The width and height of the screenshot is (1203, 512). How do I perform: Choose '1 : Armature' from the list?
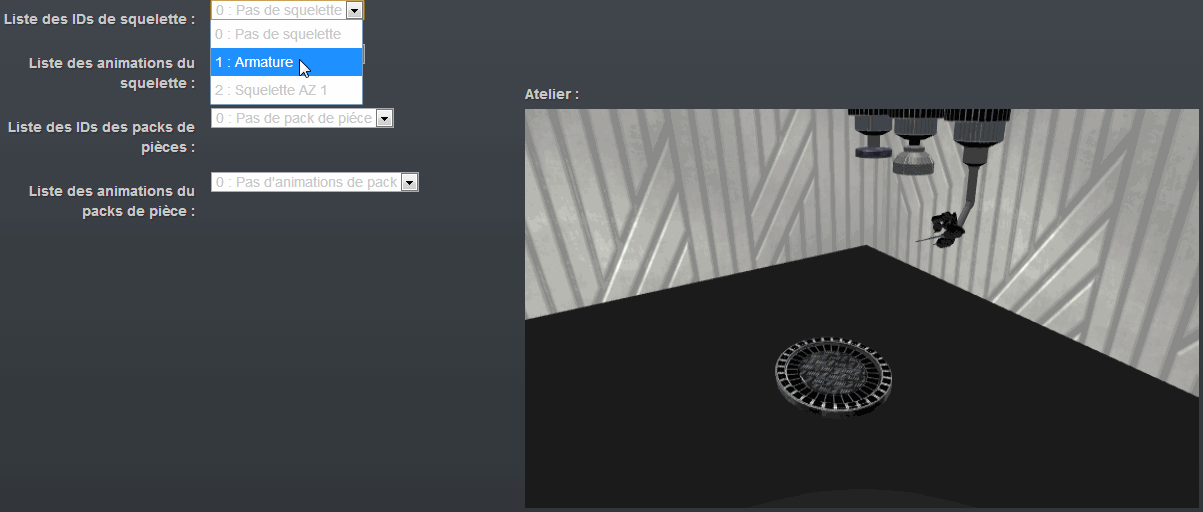tap(286, 62)
